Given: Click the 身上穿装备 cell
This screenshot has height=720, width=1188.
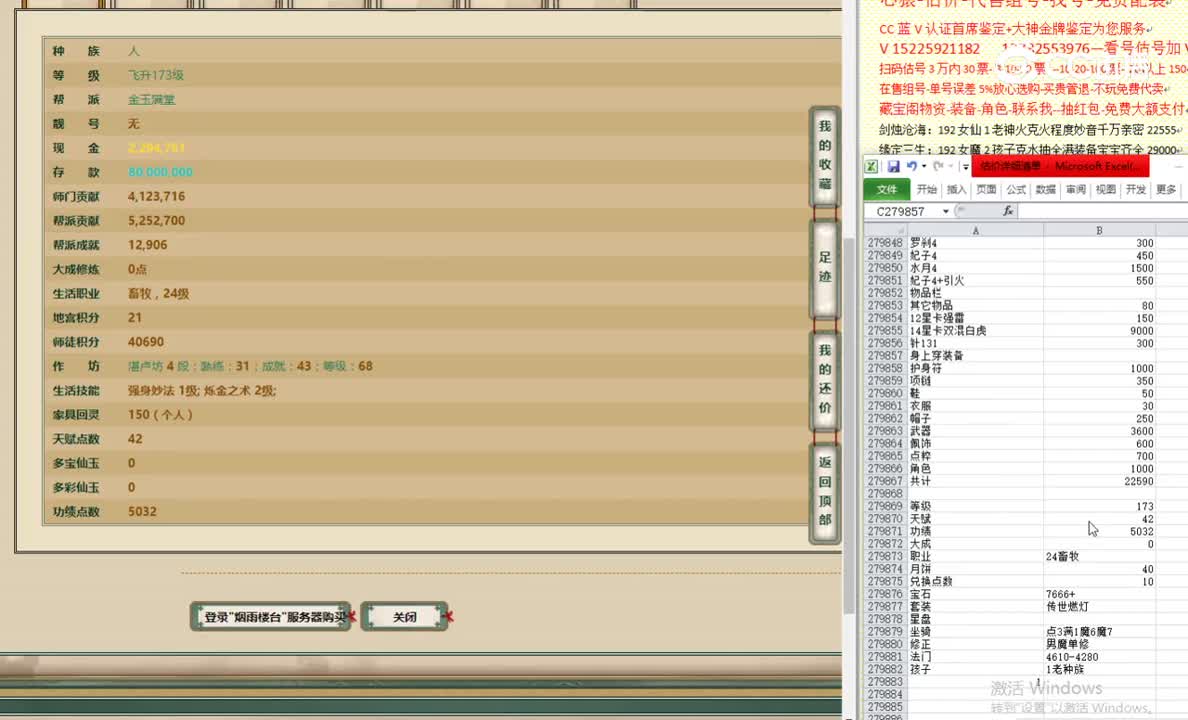Looking at the screenshot, I should point(975,355).
